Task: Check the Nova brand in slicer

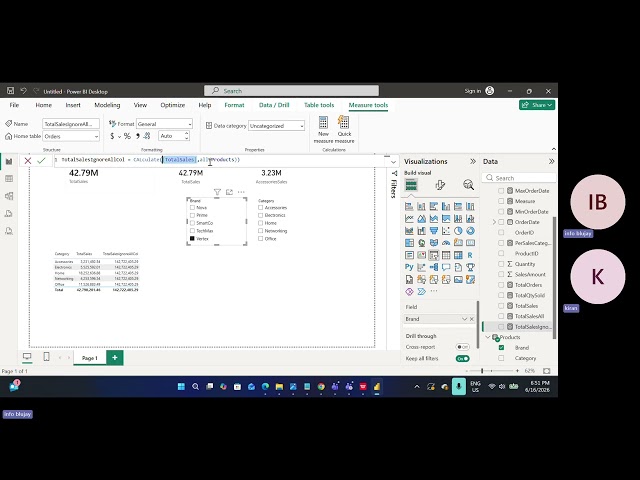Action: coord(192,207)
